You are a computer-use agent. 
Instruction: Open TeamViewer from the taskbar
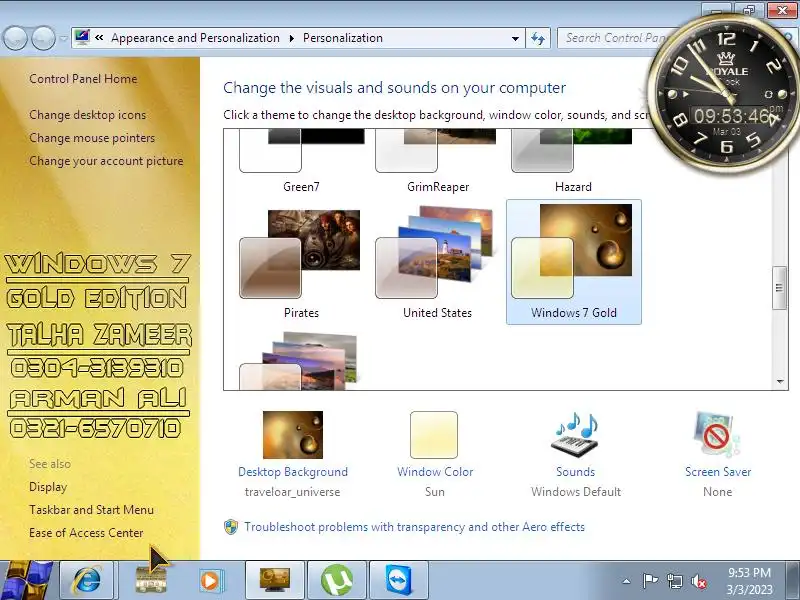[x=398, y=580]
